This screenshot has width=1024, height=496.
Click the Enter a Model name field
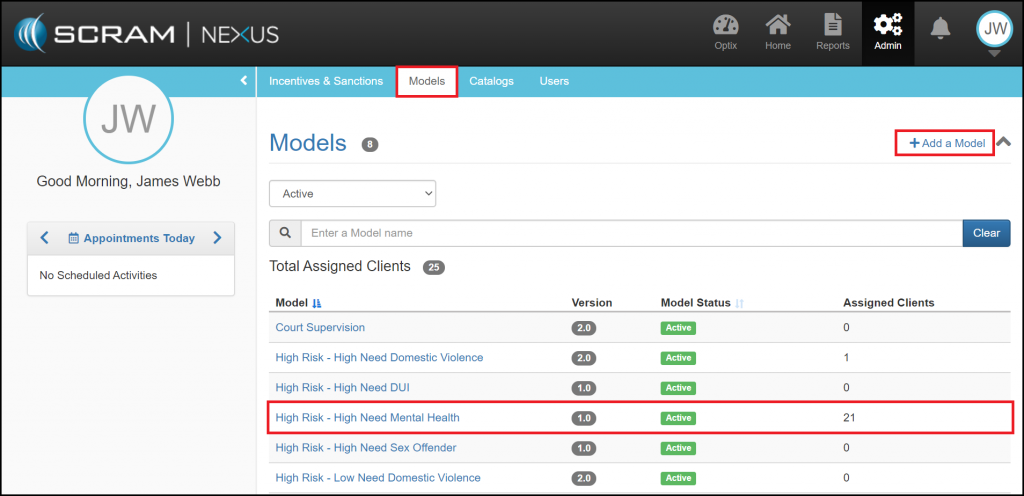click(630, 233)
